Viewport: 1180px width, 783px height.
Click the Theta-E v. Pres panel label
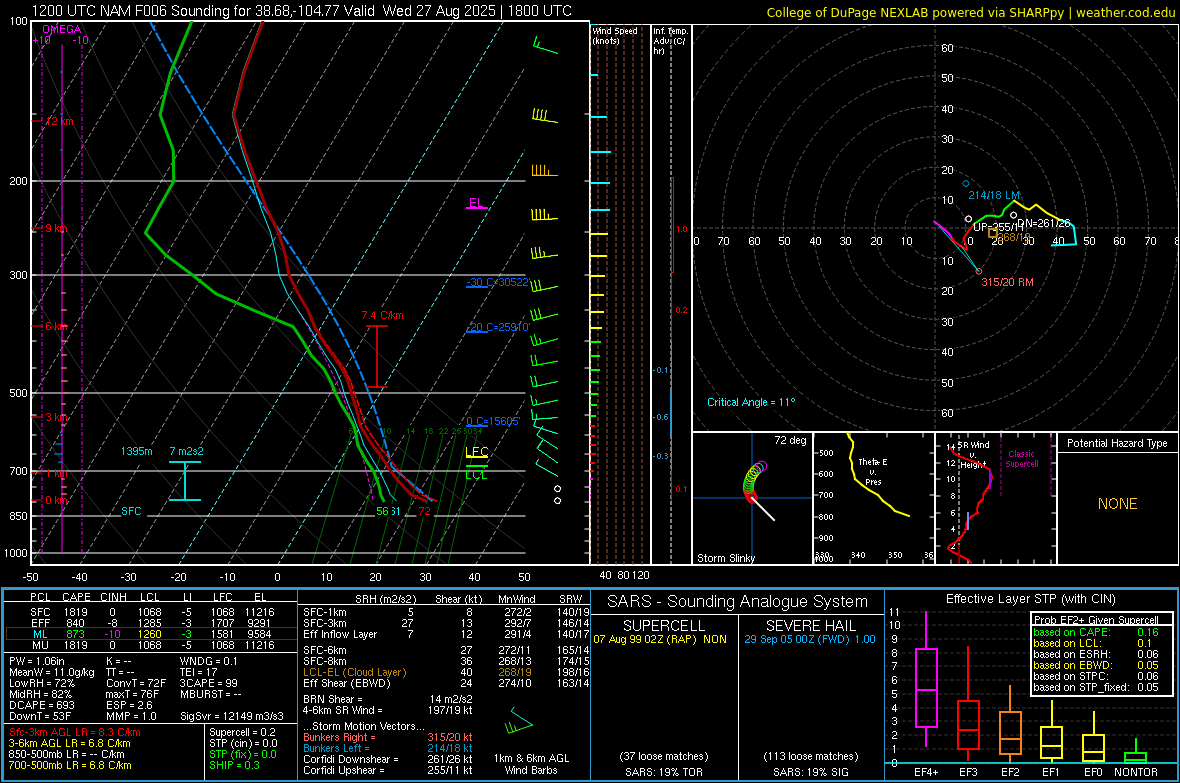point(873,471)
